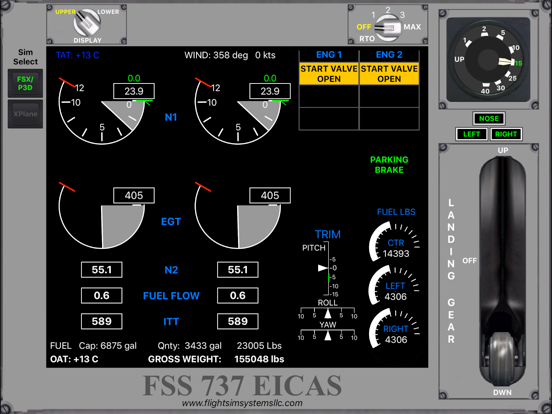The height and width of the screenshot is (414, 552).
Task: Open the www.flightsimsystemsllc.com link
Action: [242, 403]
